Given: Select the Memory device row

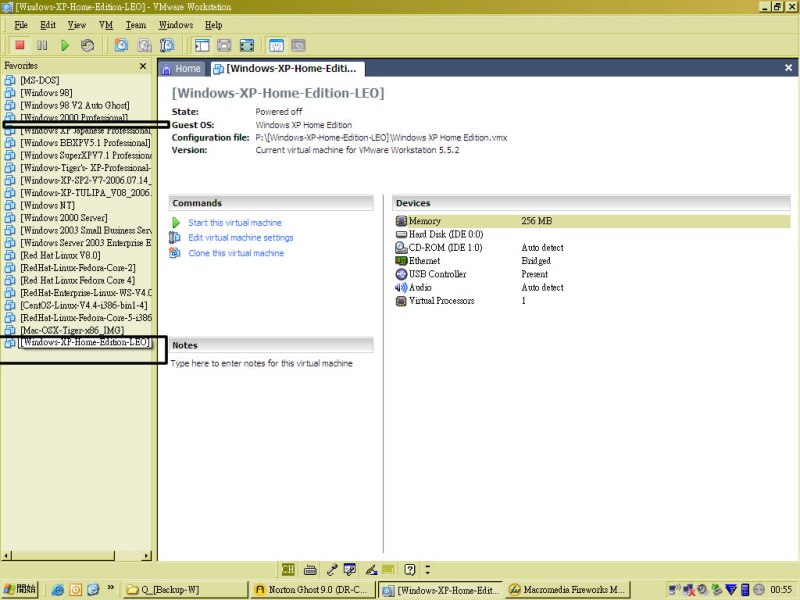Looking at the screenshot, I should [x=592, y=221].
